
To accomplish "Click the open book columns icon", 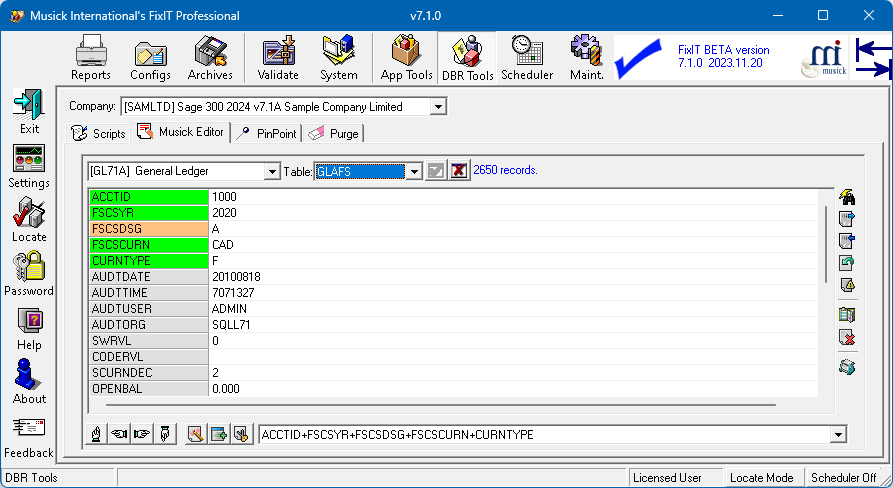I will (x=847, y=314).
